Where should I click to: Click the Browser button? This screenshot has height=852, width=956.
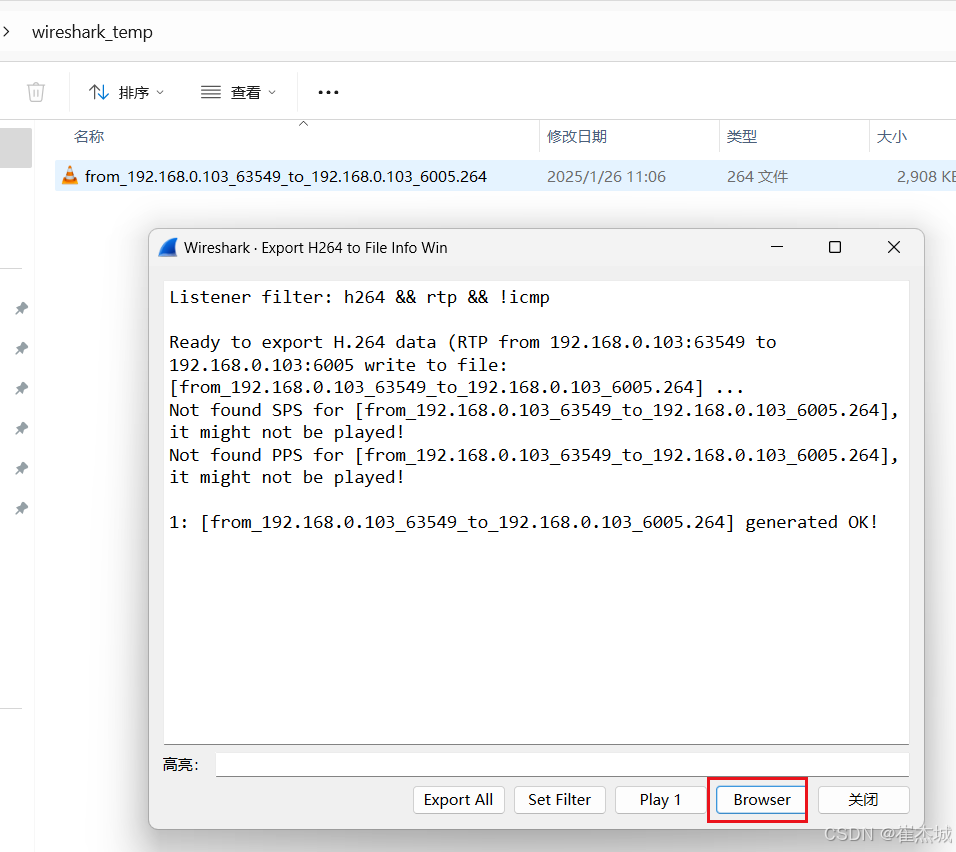point(762,800)
